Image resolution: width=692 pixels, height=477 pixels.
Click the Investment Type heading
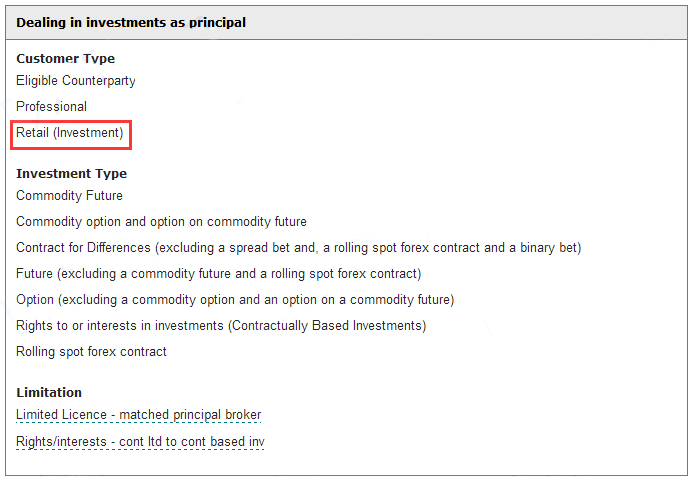tap(71, 173)
